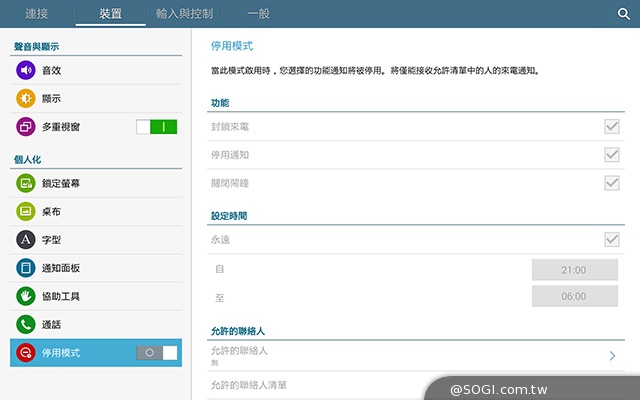Turn off the 多重視窗 toggle switch
This screenshot has height=400, width=640.
point(156,127)
